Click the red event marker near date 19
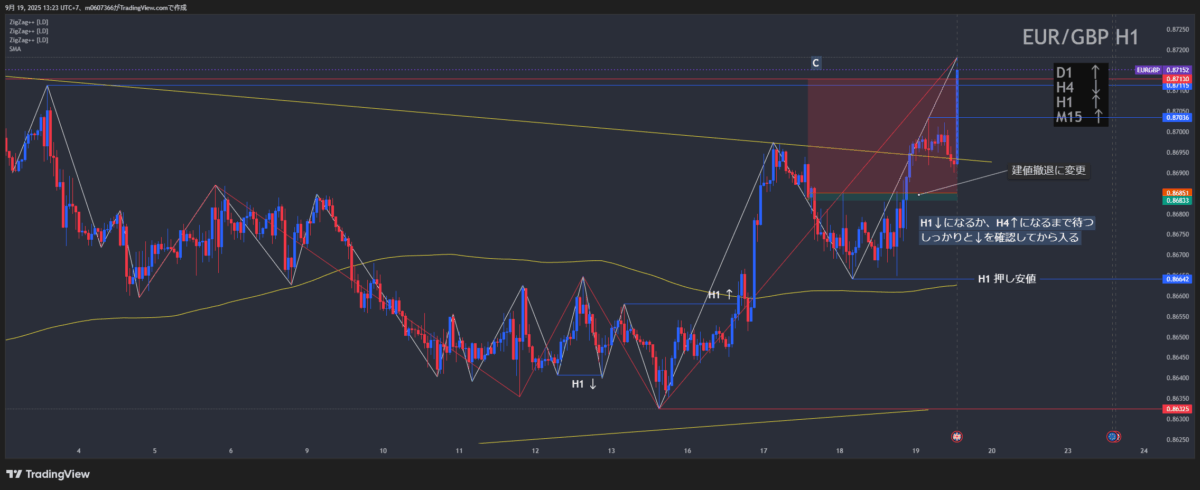 coord(957,437)
